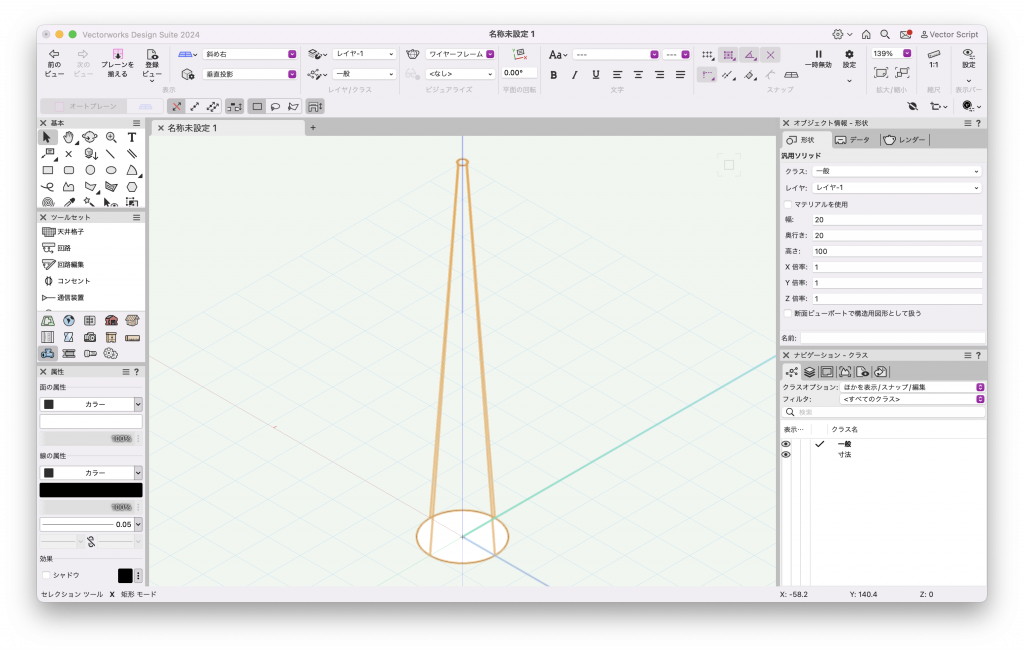Screen dimensions: 1024x651
Task: Click the 一時無効 snapping button
Action: point(817,59)
